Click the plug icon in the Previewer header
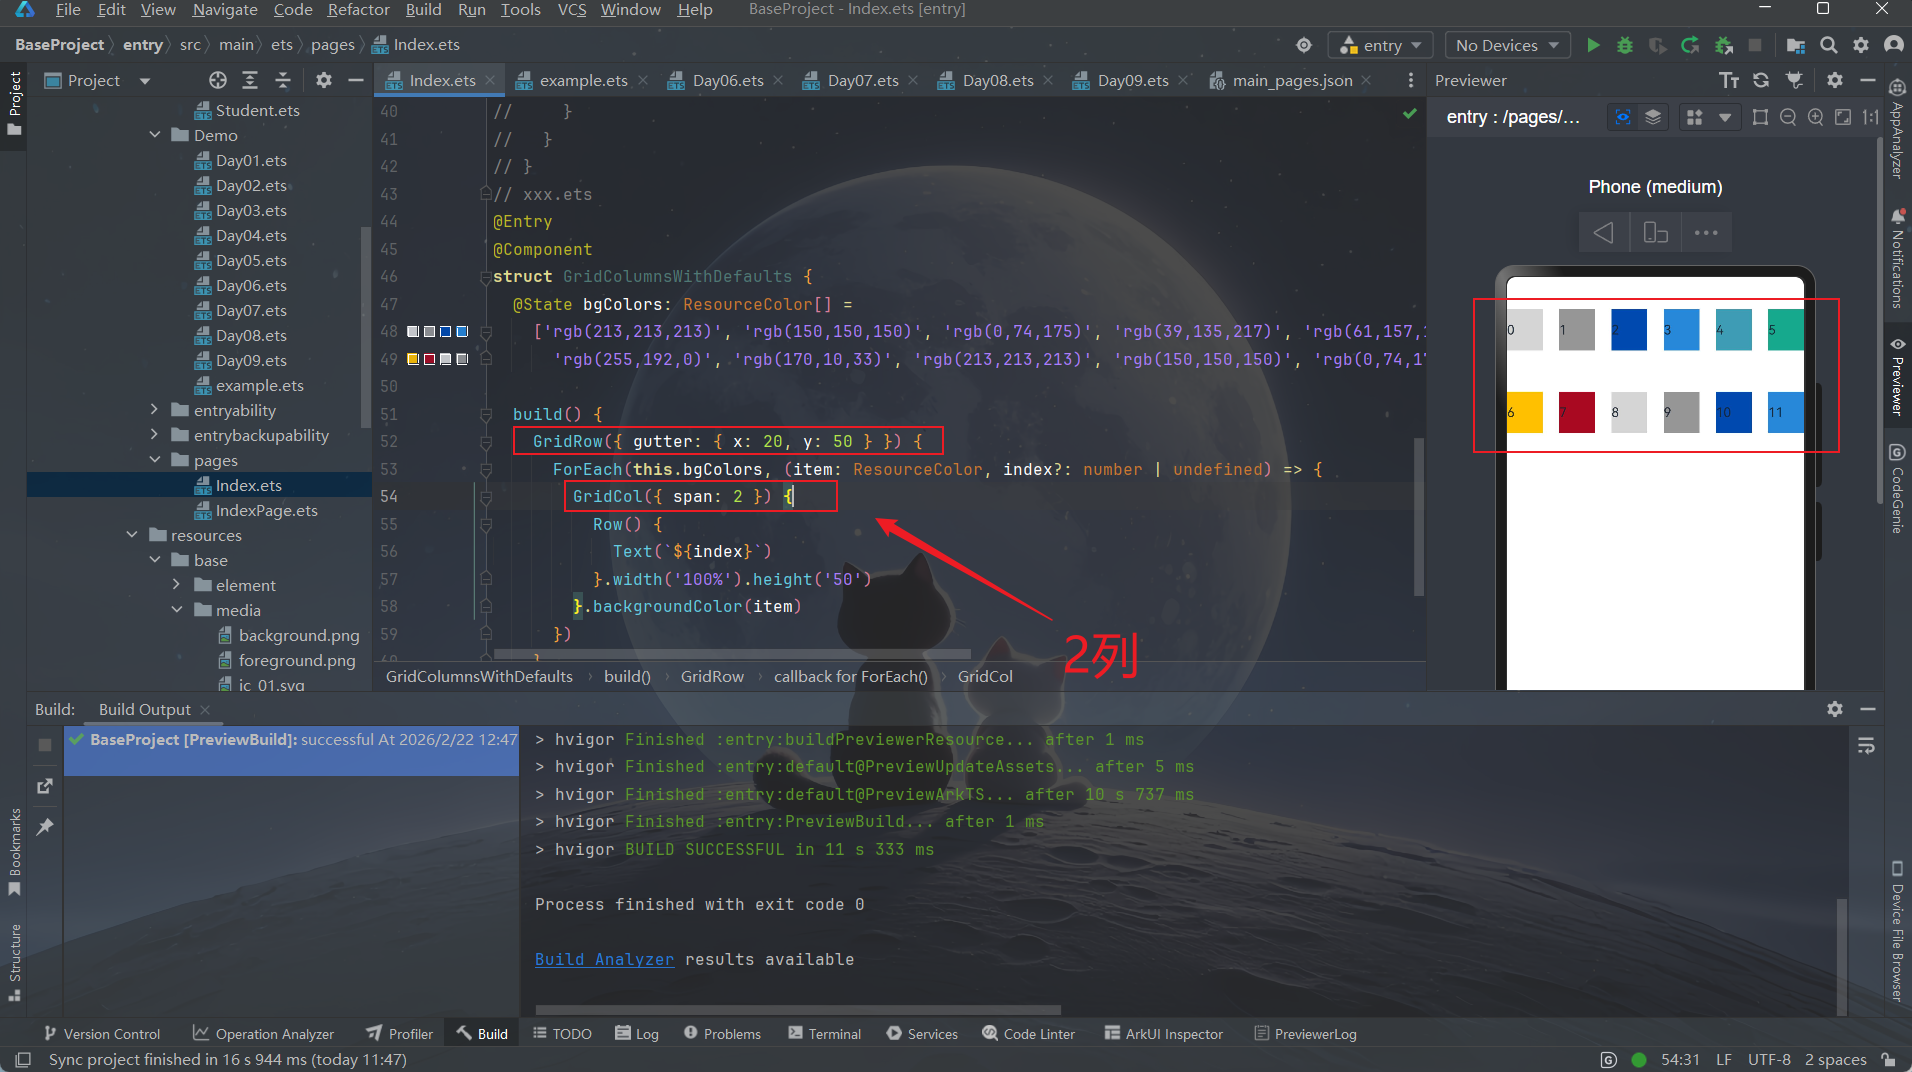This screenshot has width=1912, height=1072. coord(1794,80)
